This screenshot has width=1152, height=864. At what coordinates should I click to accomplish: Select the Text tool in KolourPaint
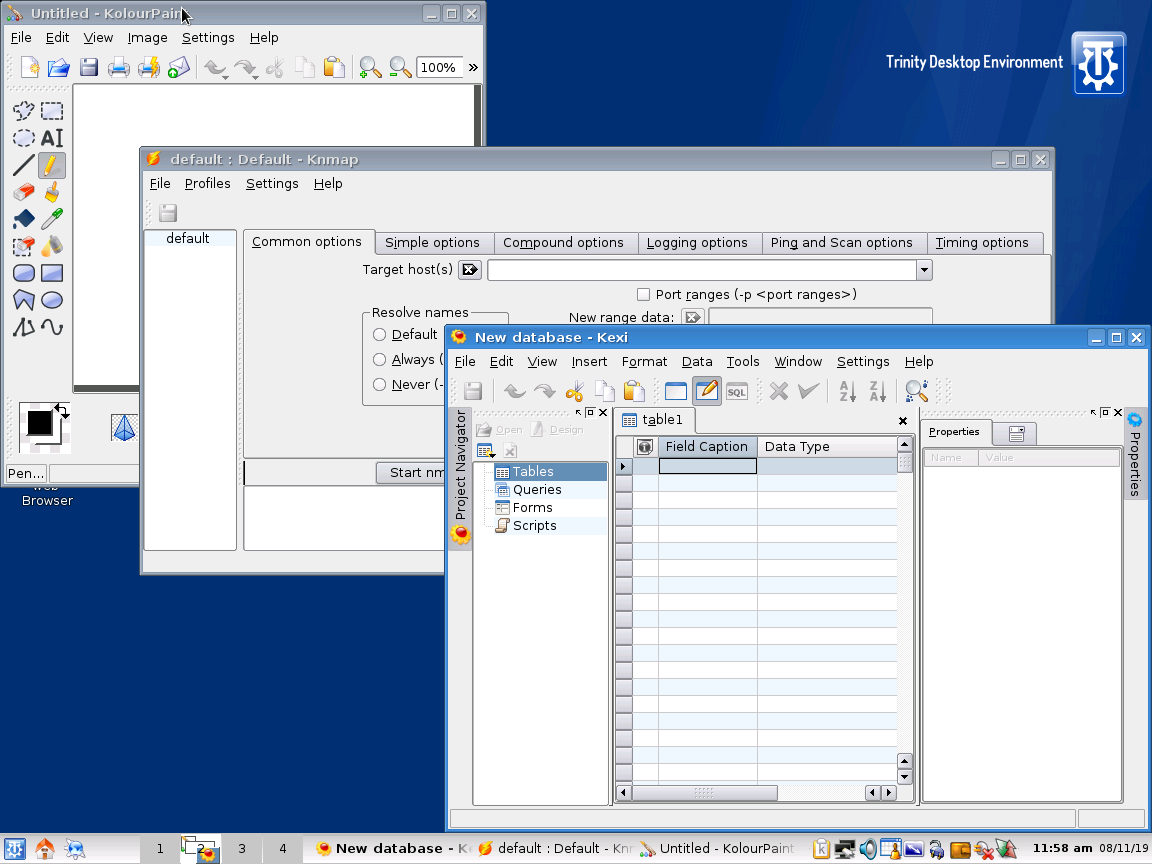pos(51,138)
